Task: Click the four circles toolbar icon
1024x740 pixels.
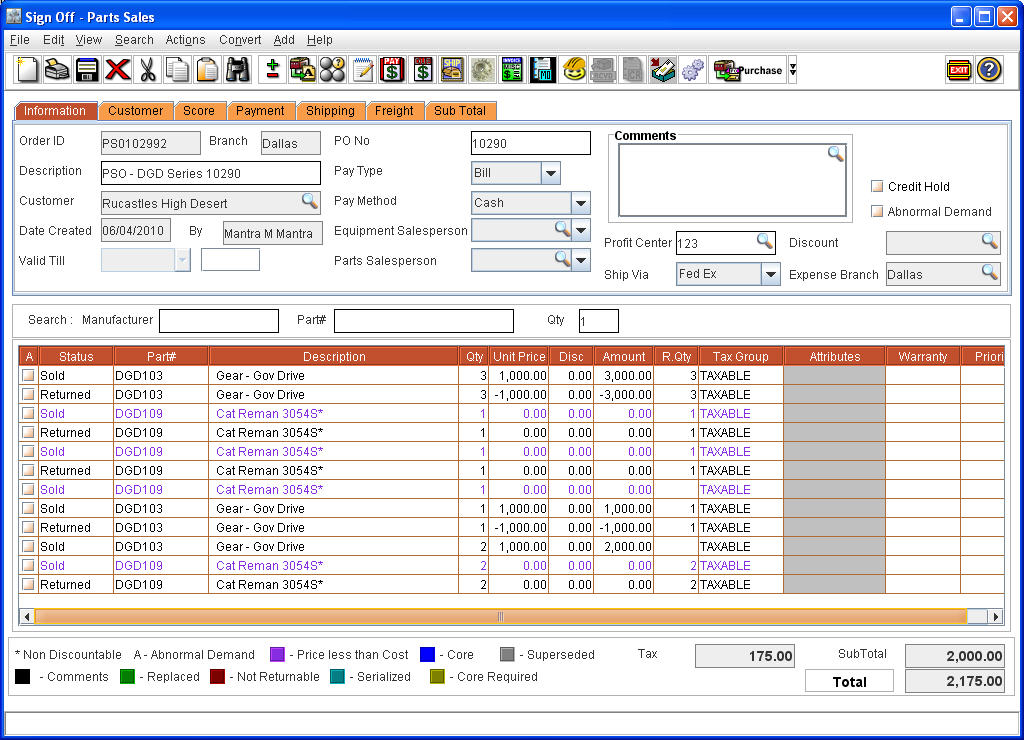Action: tap(332, 70)
